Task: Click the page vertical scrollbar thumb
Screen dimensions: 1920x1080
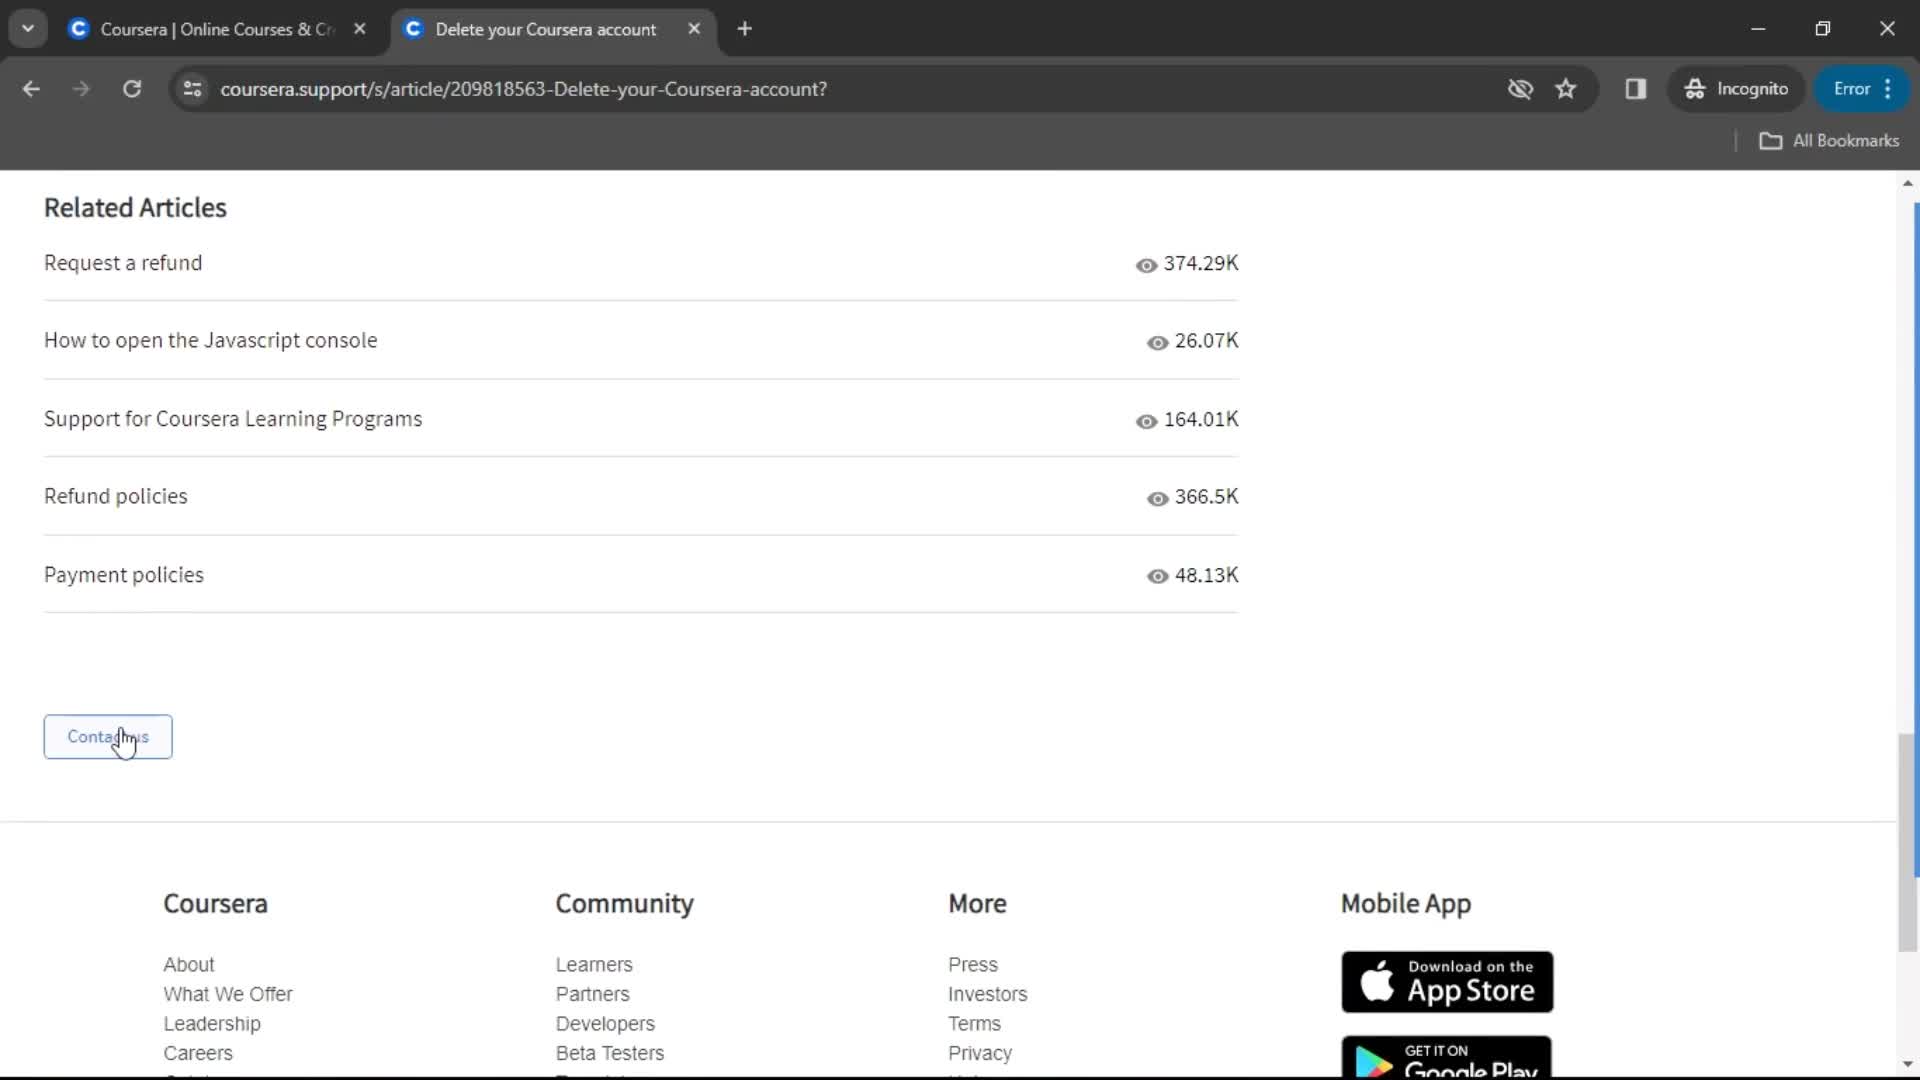Action: pyautogui.click(x=1907, y=844)
